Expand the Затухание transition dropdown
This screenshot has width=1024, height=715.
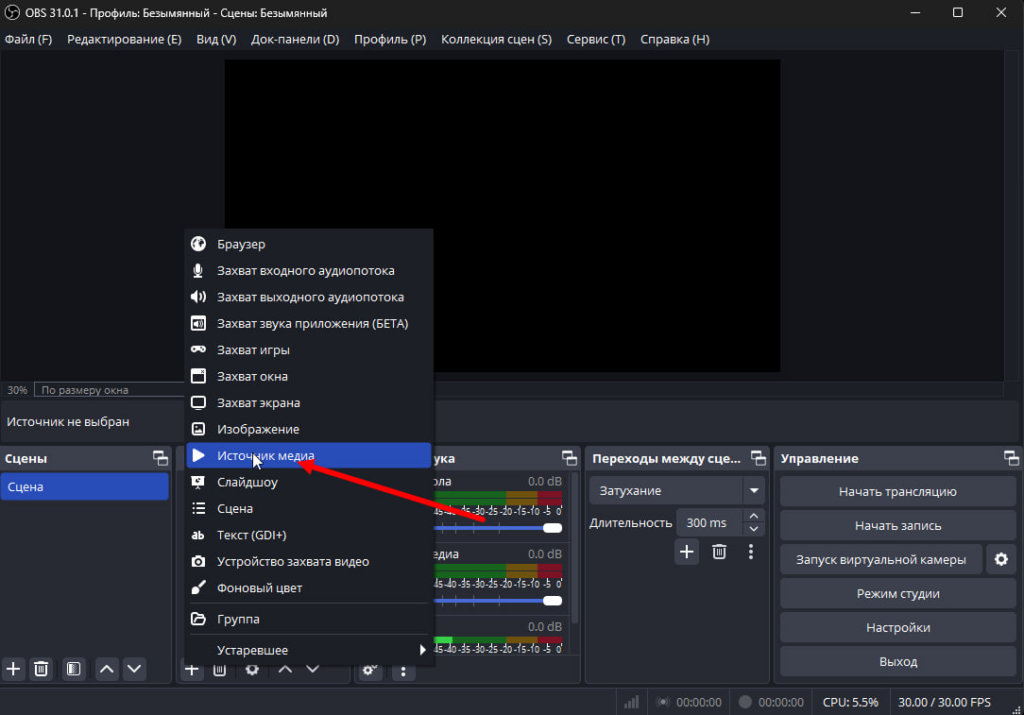(754, 491)
